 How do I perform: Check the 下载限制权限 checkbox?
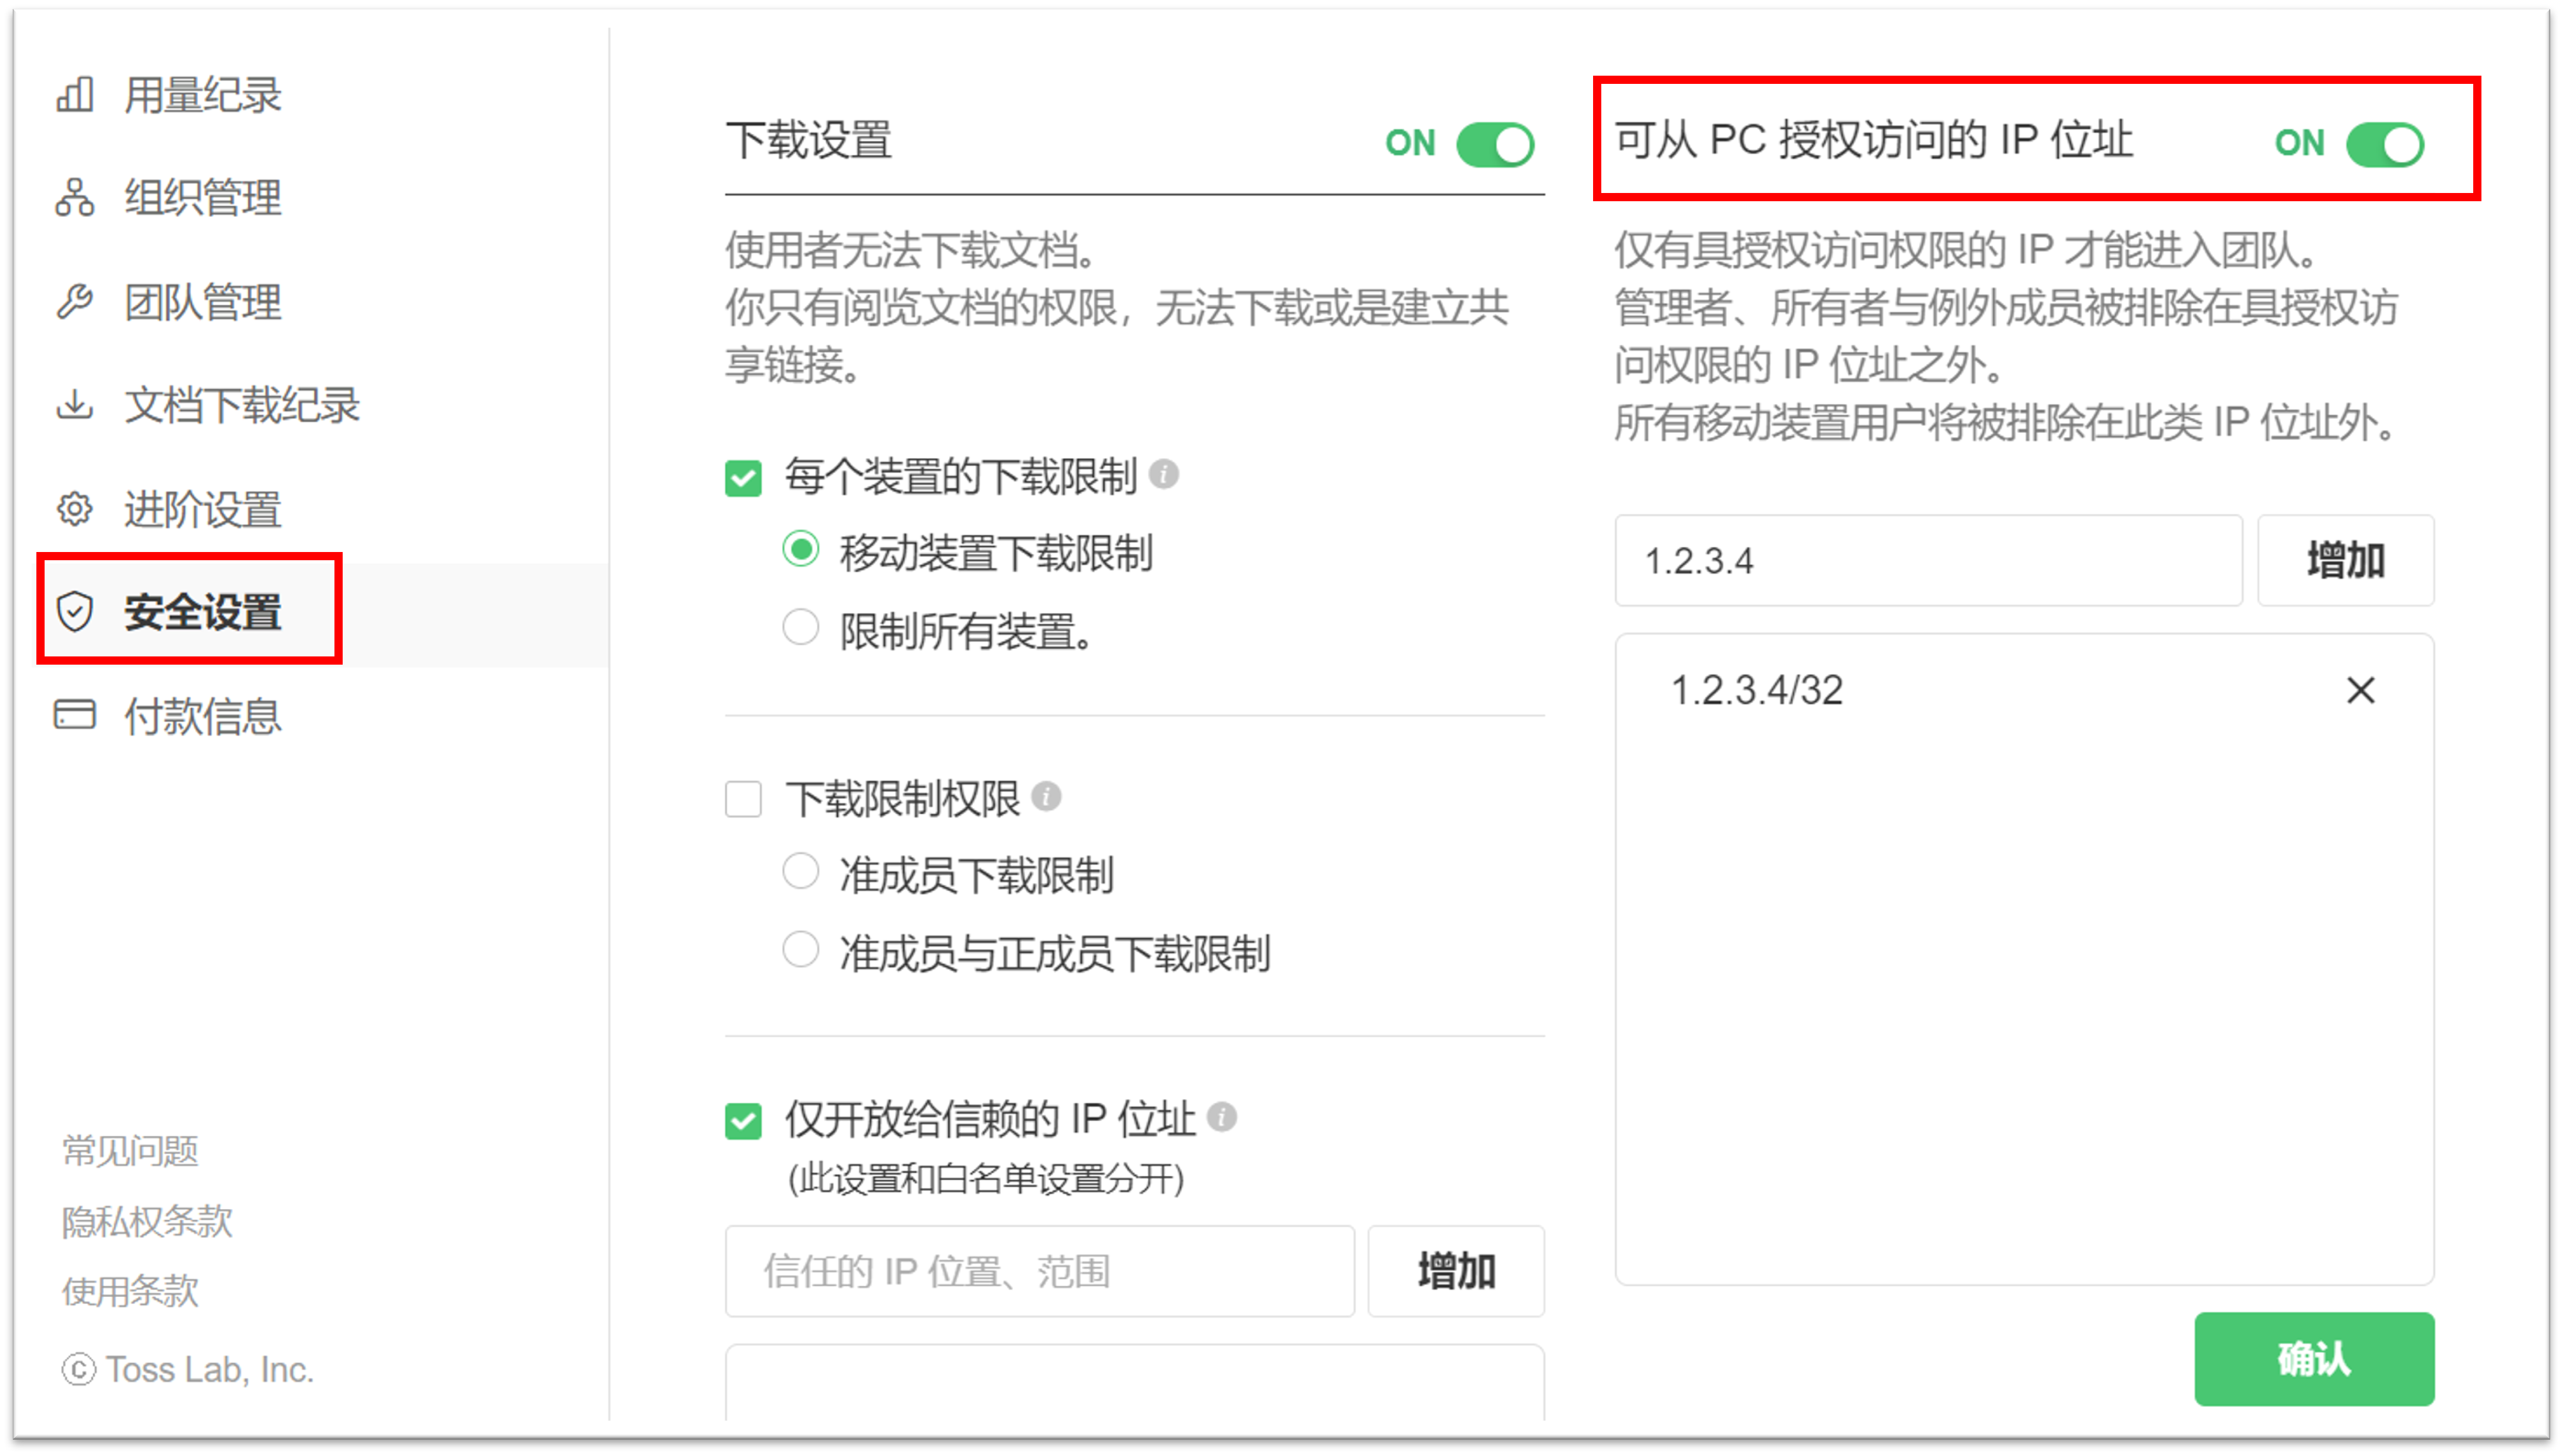(743, 800)
